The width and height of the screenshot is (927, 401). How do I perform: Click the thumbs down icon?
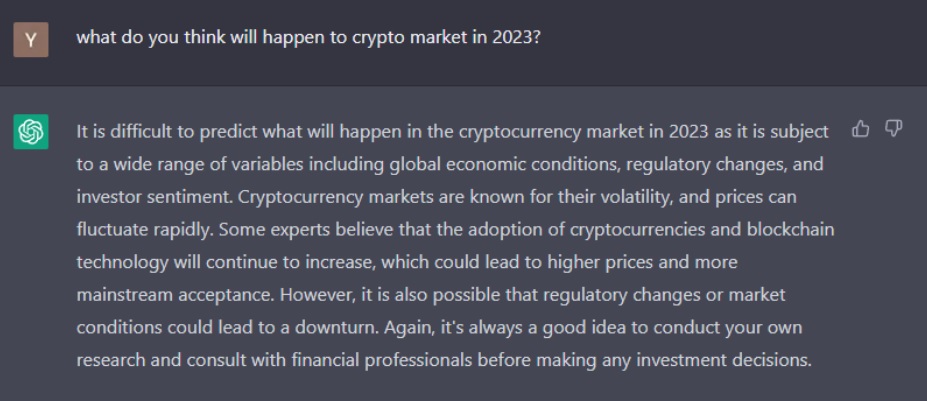click(x=893, y=129)
